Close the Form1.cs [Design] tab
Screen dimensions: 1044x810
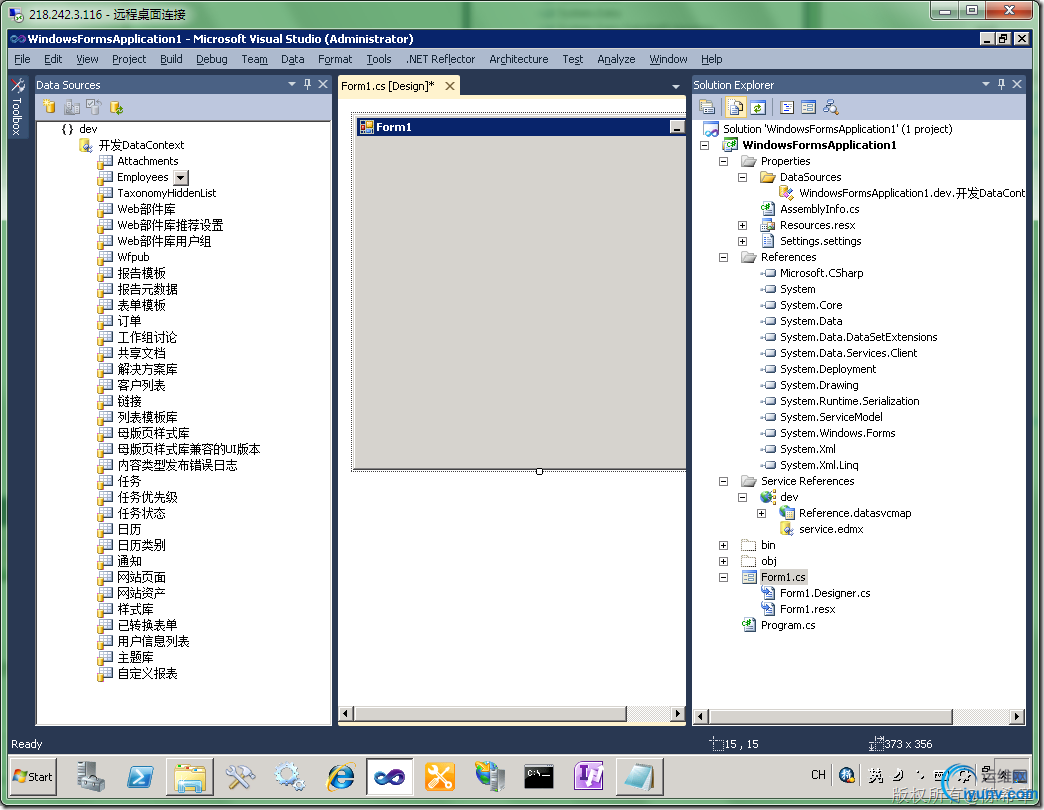[x=450, y=86]
